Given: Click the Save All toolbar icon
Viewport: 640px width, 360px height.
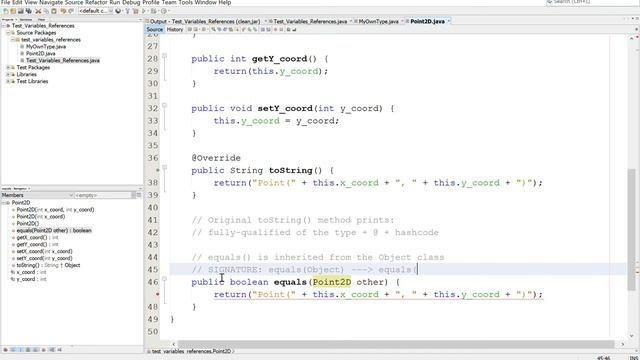Looking at the screenshot, I should pyautogui.click(x=29, y=11).
